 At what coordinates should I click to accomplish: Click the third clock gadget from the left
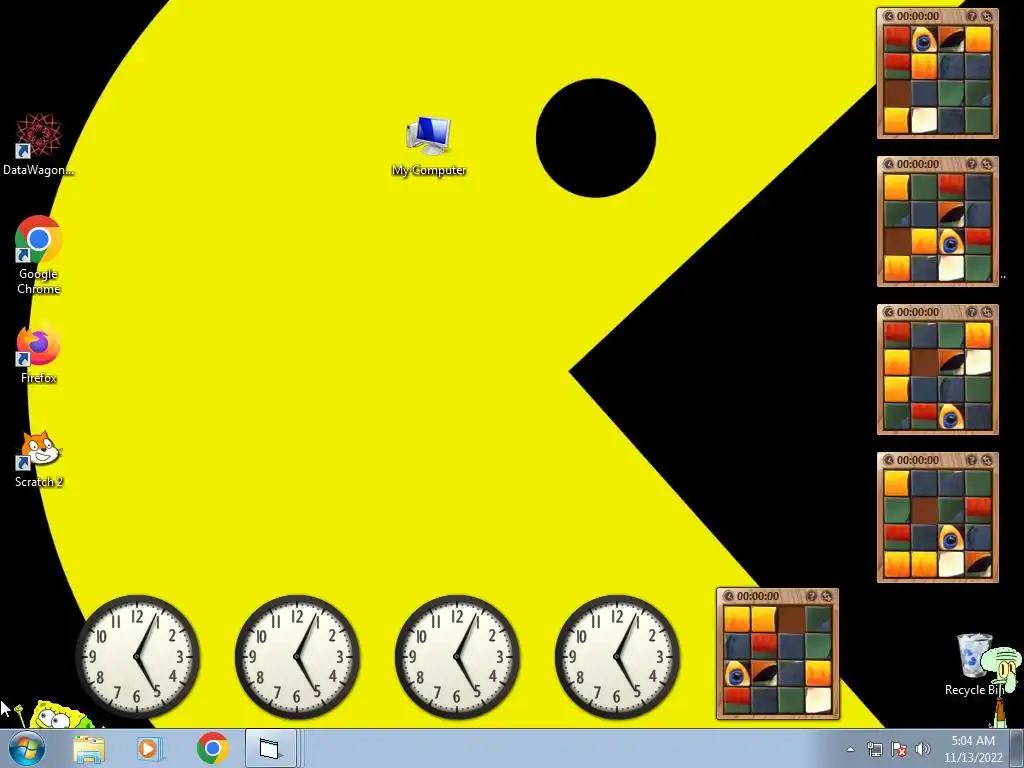click(457, 657)
